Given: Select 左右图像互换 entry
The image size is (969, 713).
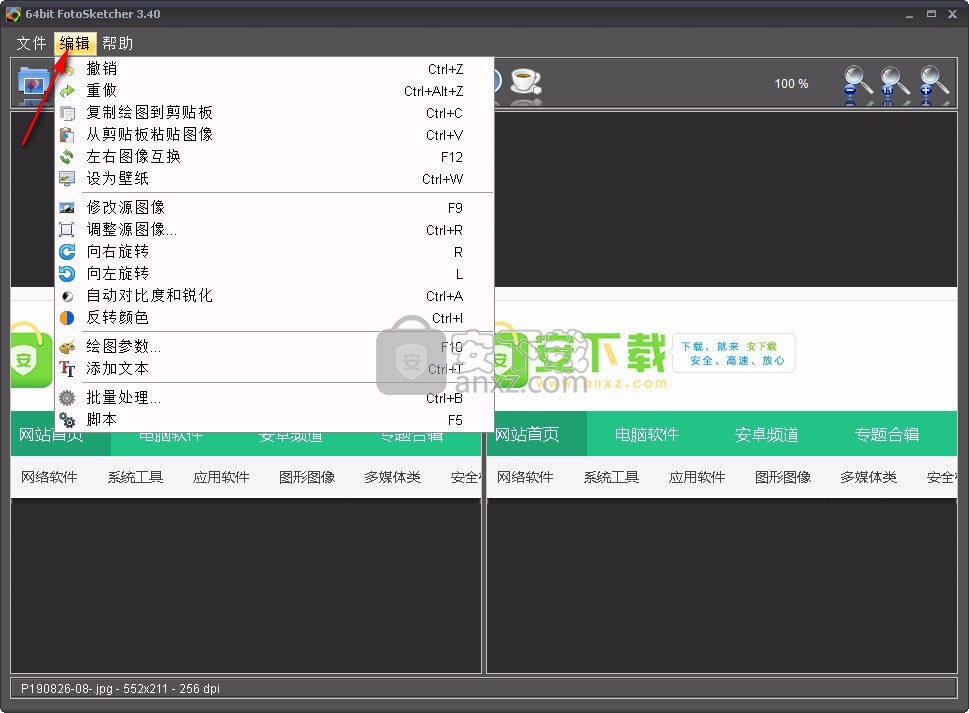Looking at the screenshot, I should (x=274, y=156).
